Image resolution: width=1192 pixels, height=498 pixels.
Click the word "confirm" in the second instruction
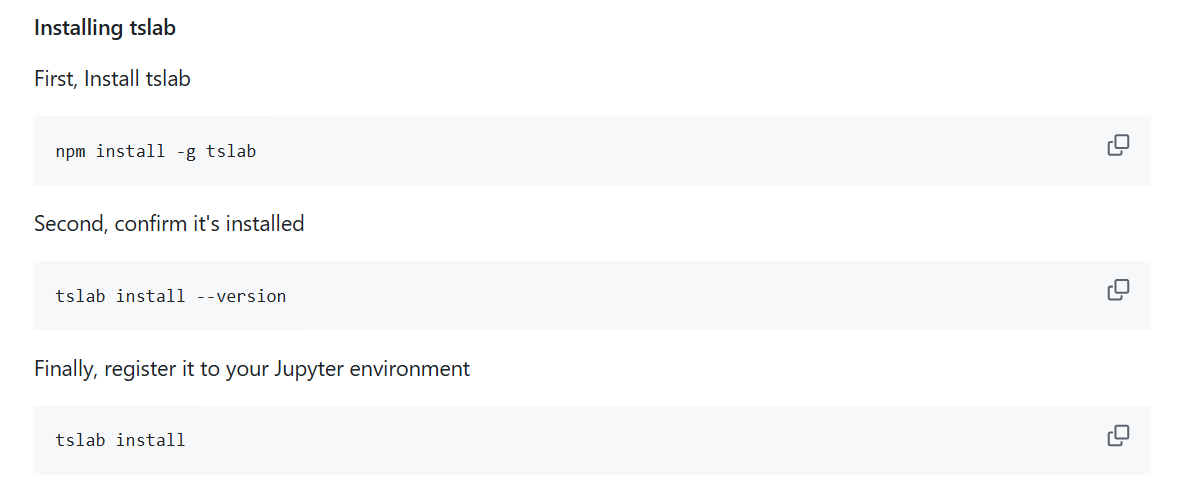(x=152, y=224)
